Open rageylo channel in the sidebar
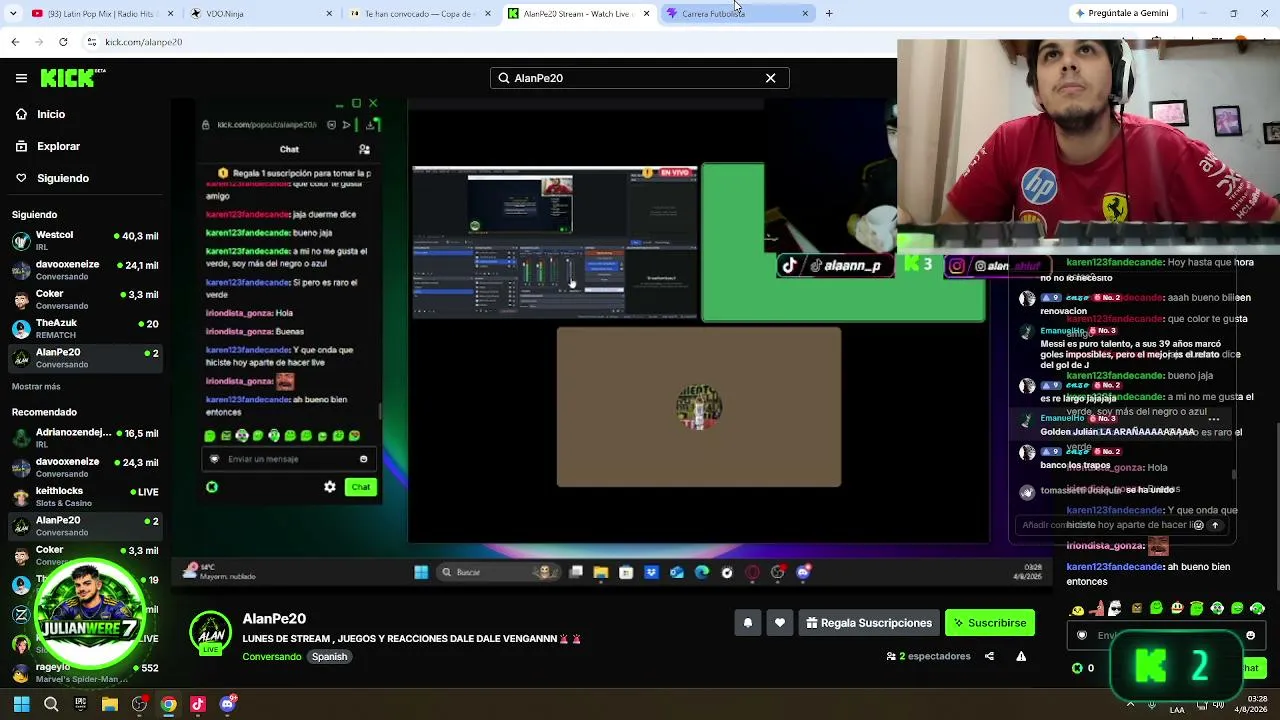This screenshot has height=720, width=1280. click(x=85, y=672)
